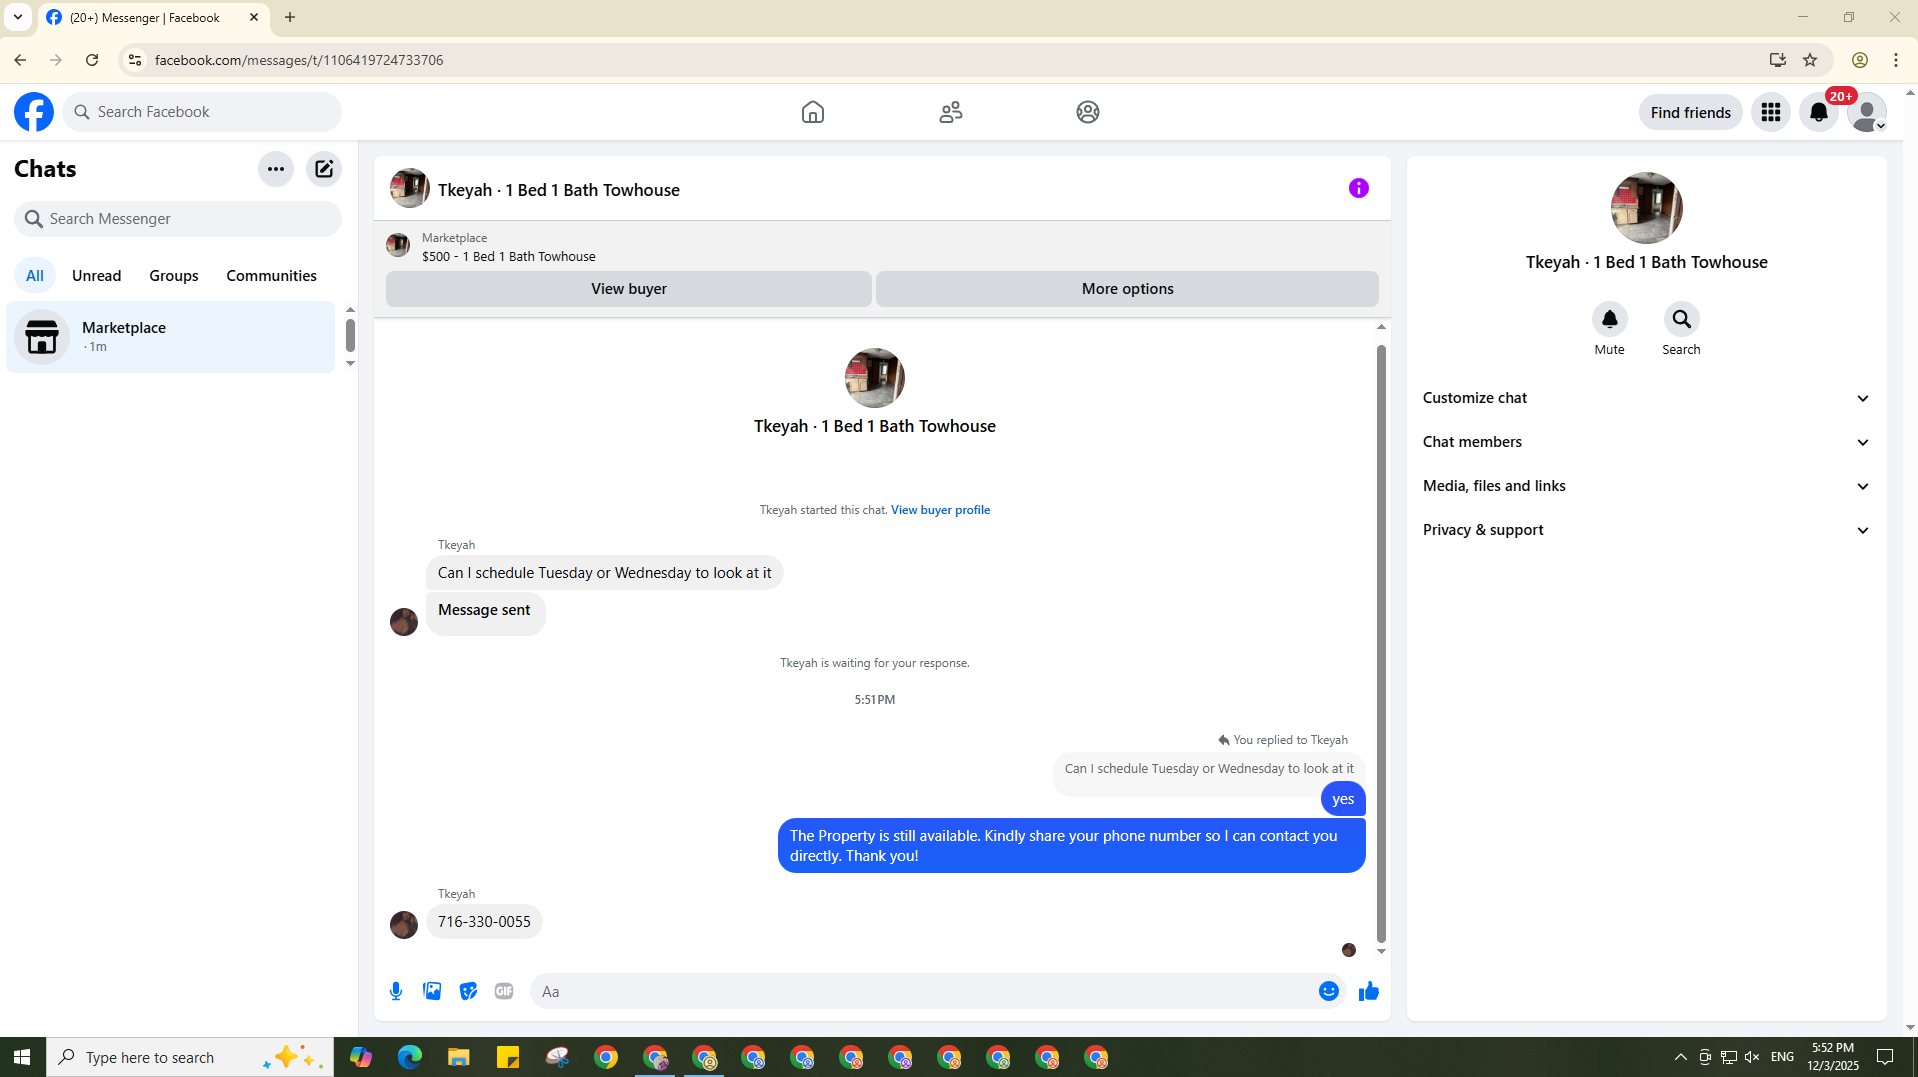Click the View buyer button
The image size is (1918, 1077).
(x=629, y=289)
